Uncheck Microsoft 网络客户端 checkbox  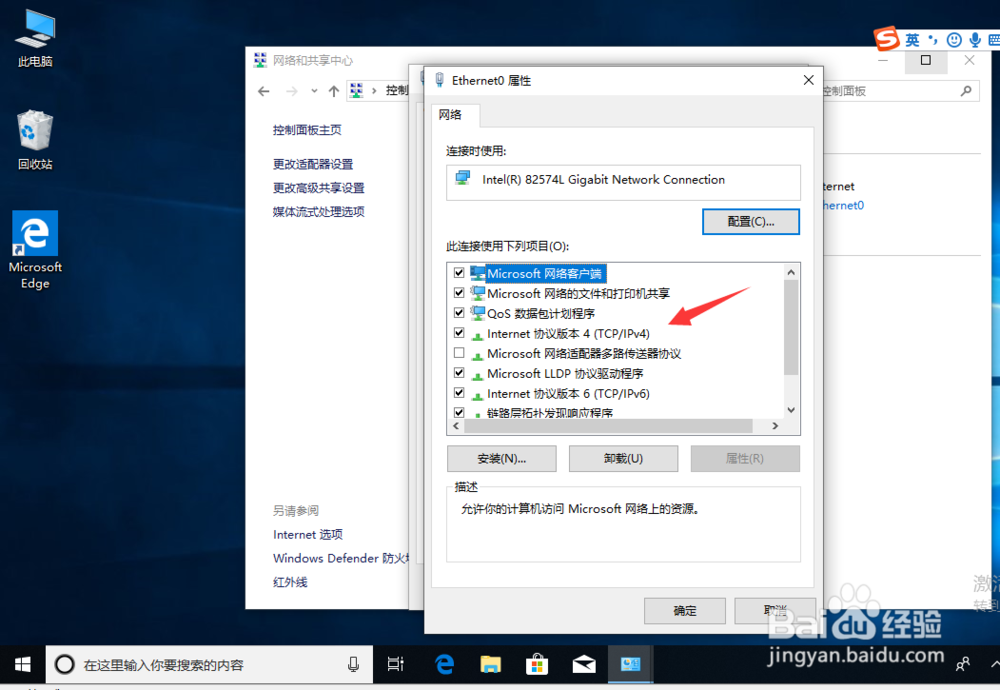click(x=459, y=272)
